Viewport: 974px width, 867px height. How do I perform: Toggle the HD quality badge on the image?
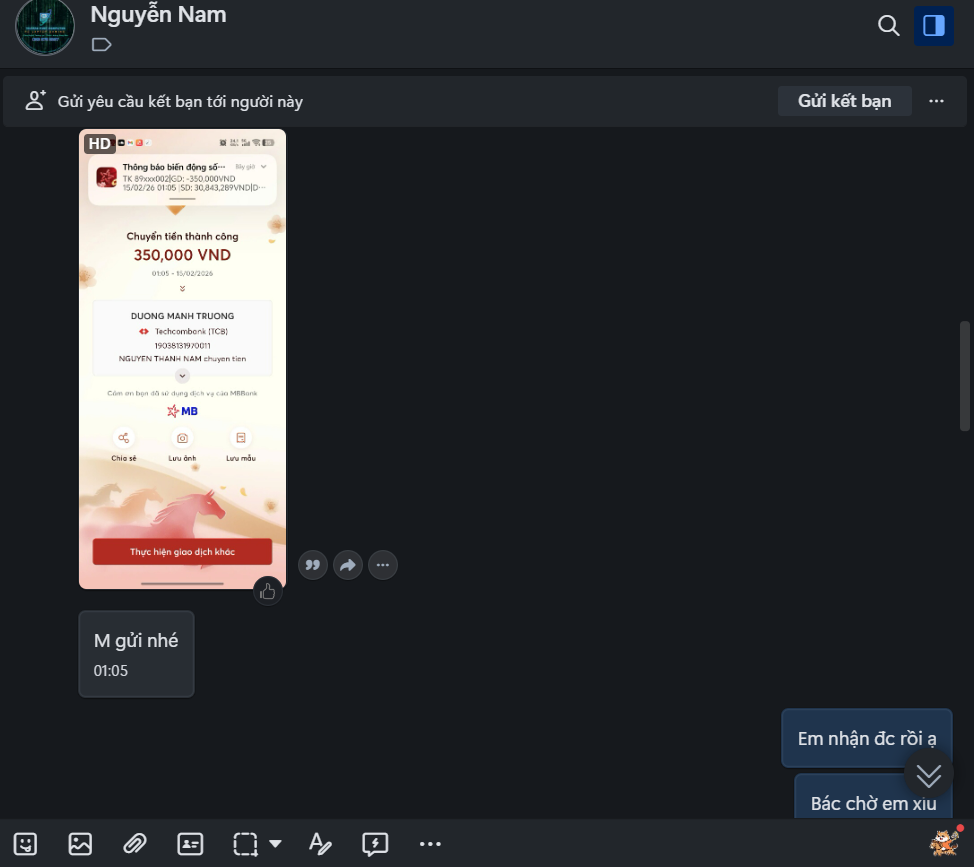coord(99,143)
